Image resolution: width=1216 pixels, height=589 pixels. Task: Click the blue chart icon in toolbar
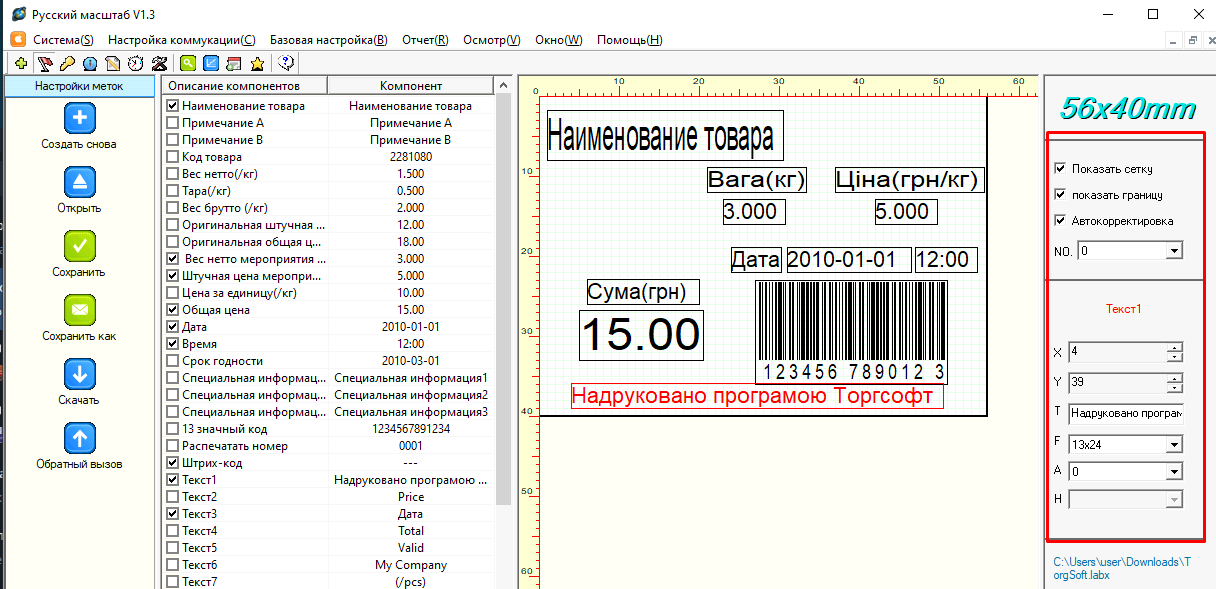212,63
